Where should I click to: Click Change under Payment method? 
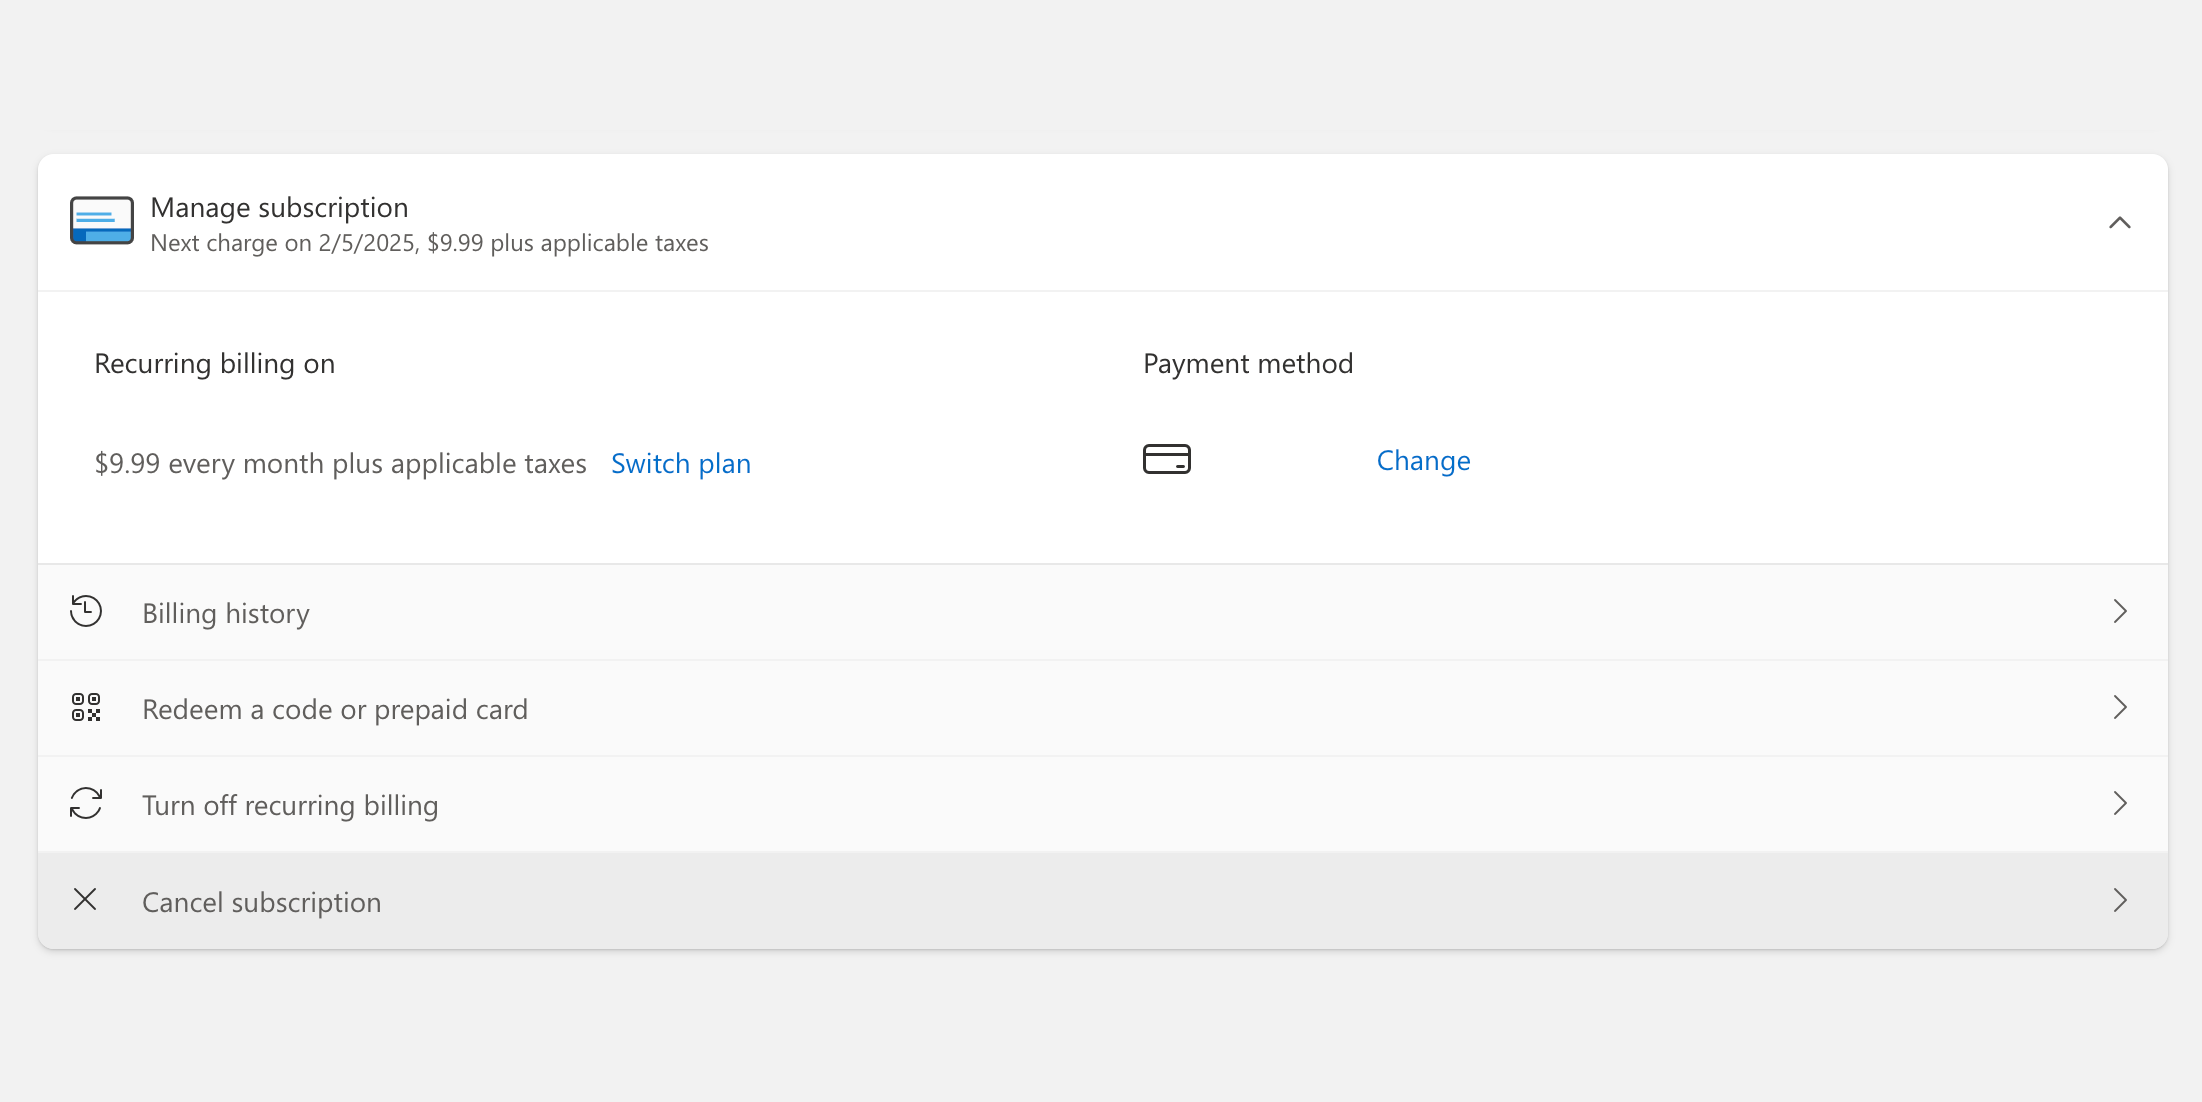coord(1424,460)
